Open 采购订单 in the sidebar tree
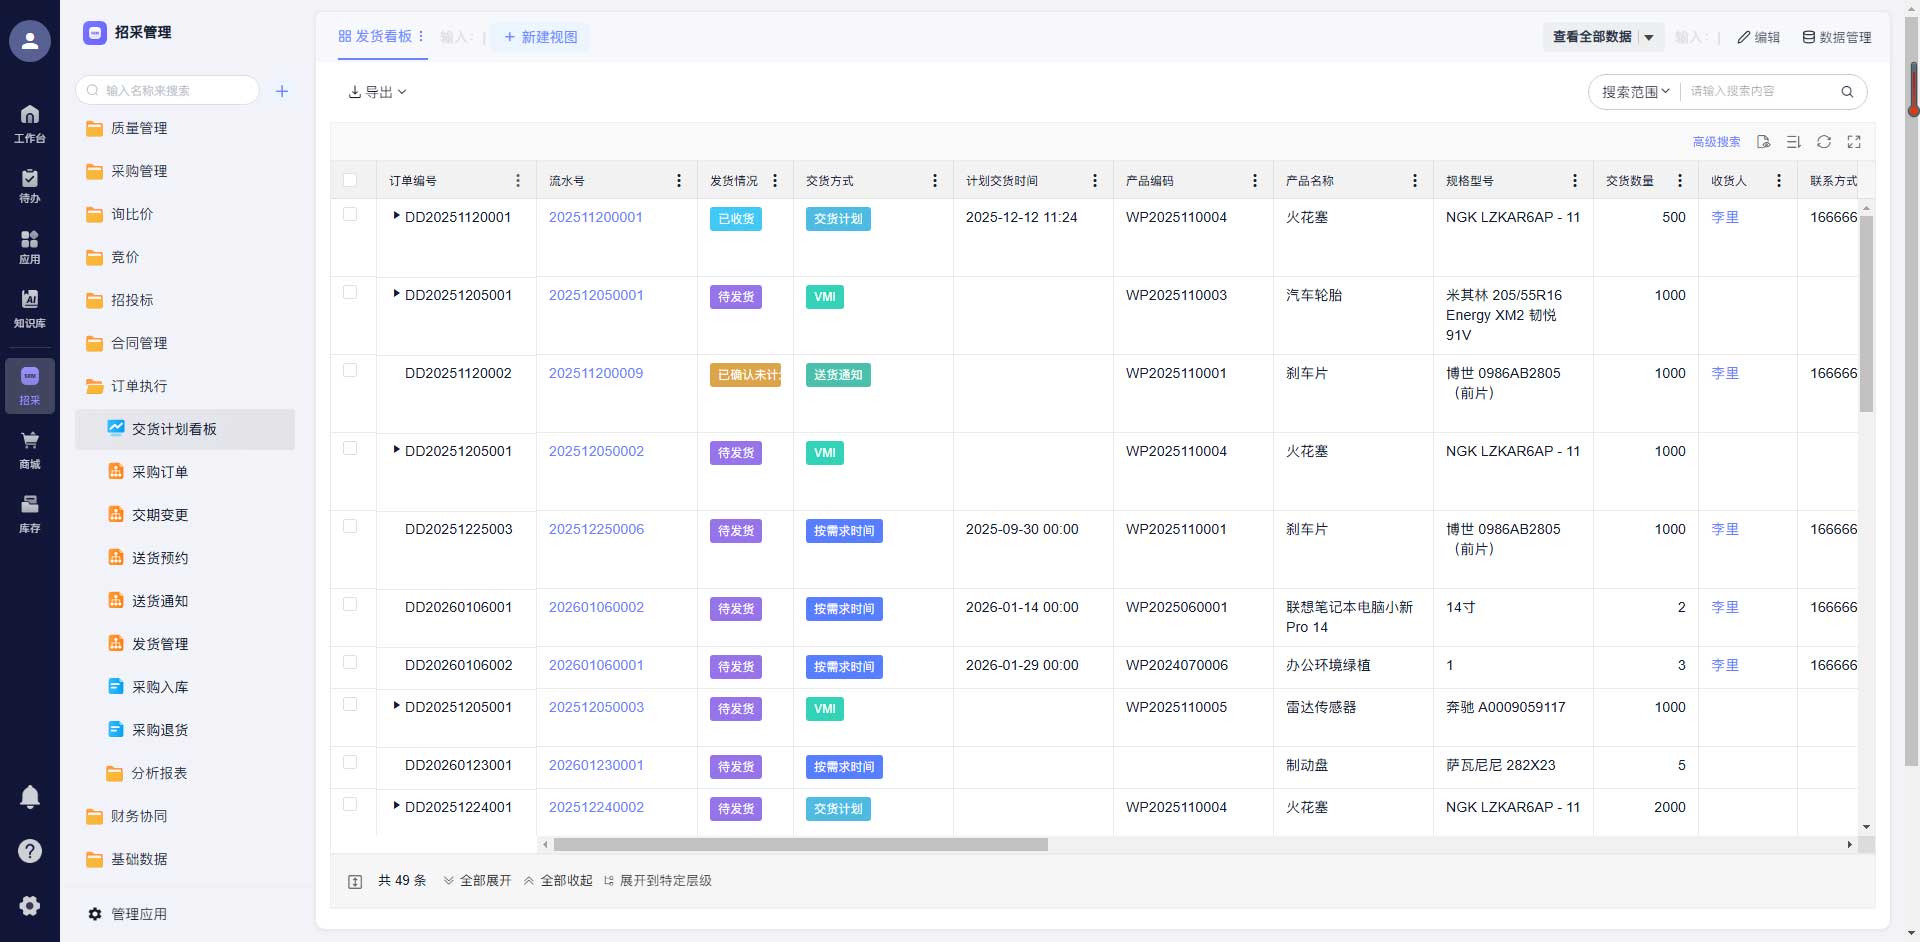 pos(160,472)
